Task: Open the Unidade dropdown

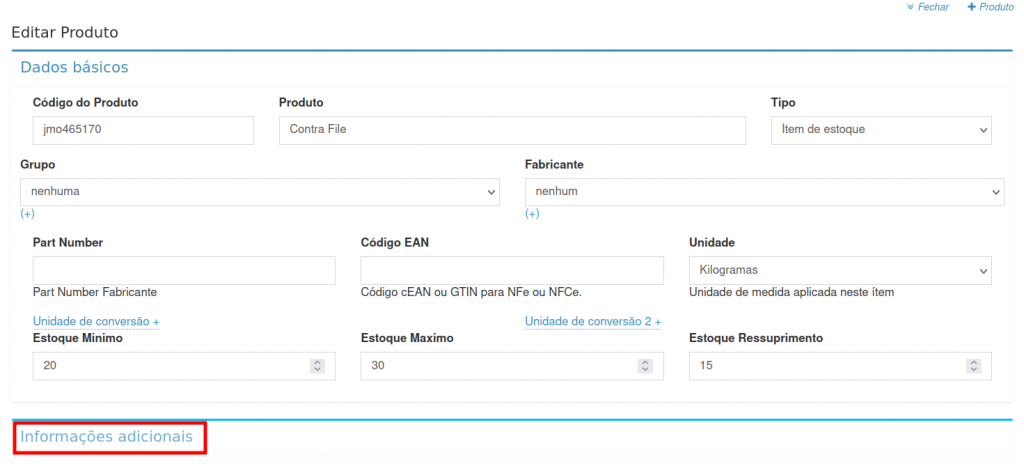Action: [x=840, y=271]
